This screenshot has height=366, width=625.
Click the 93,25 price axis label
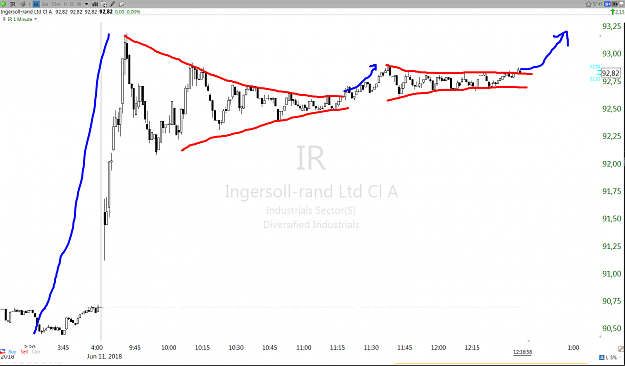click(611, 26)
